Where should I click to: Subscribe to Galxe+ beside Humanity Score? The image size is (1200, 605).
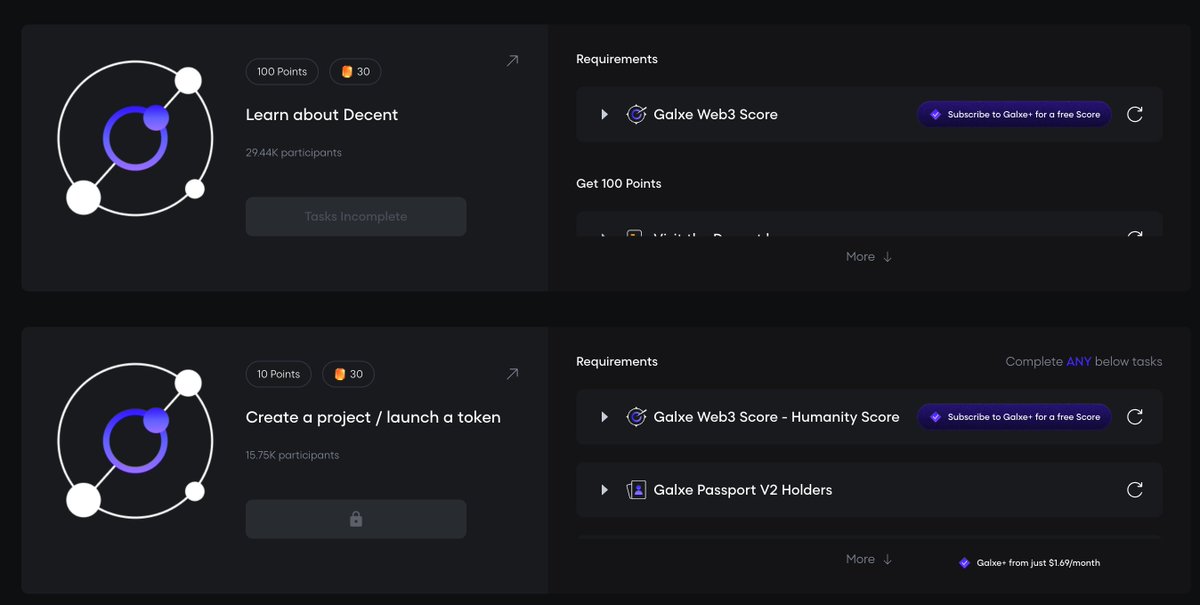[x=1014, y=417]
